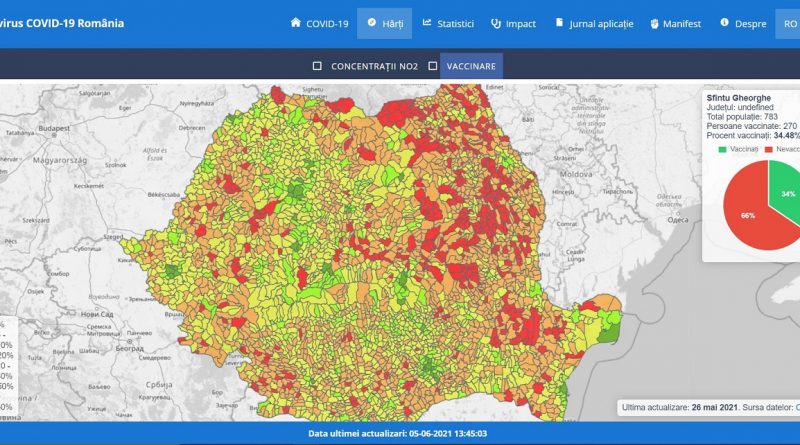Click the fist icon beside Manifest
800x445 pixels.
click(655, 23)
